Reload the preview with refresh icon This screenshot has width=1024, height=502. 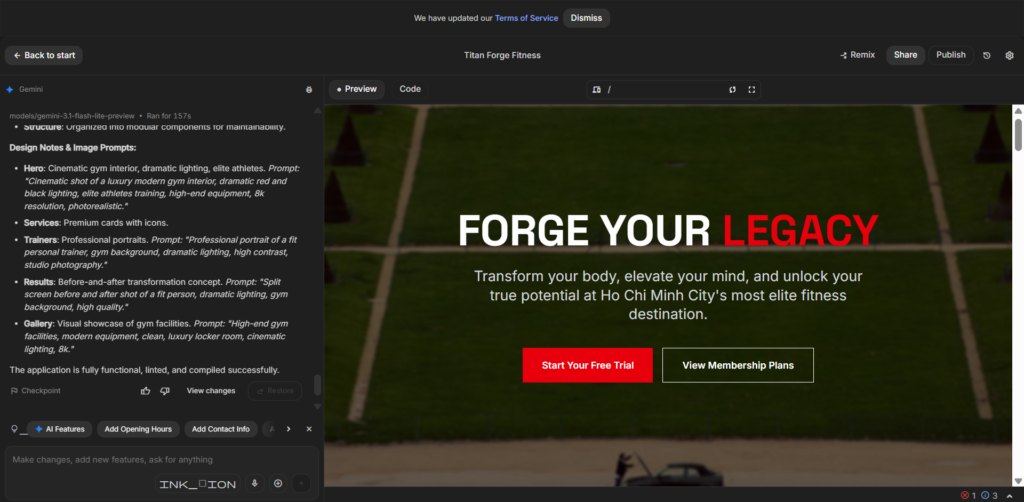(x=732, y=90)
